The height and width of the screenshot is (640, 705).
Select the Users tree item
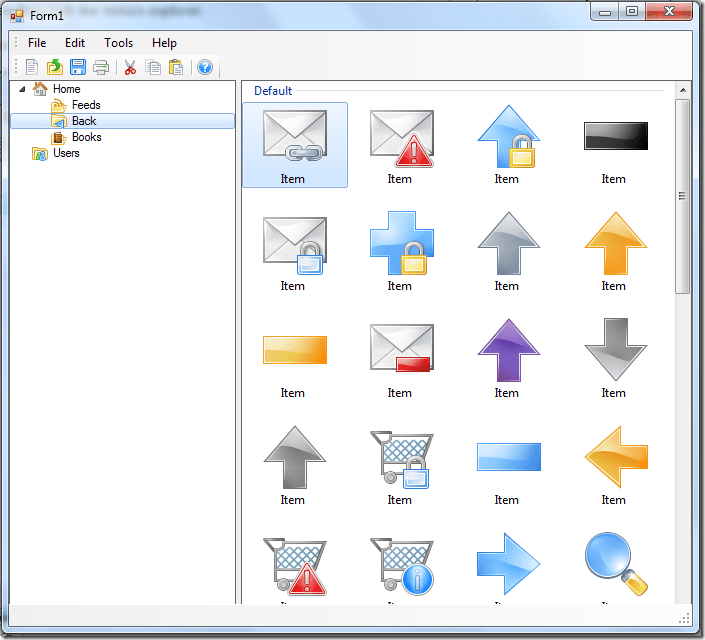point(66,153)
